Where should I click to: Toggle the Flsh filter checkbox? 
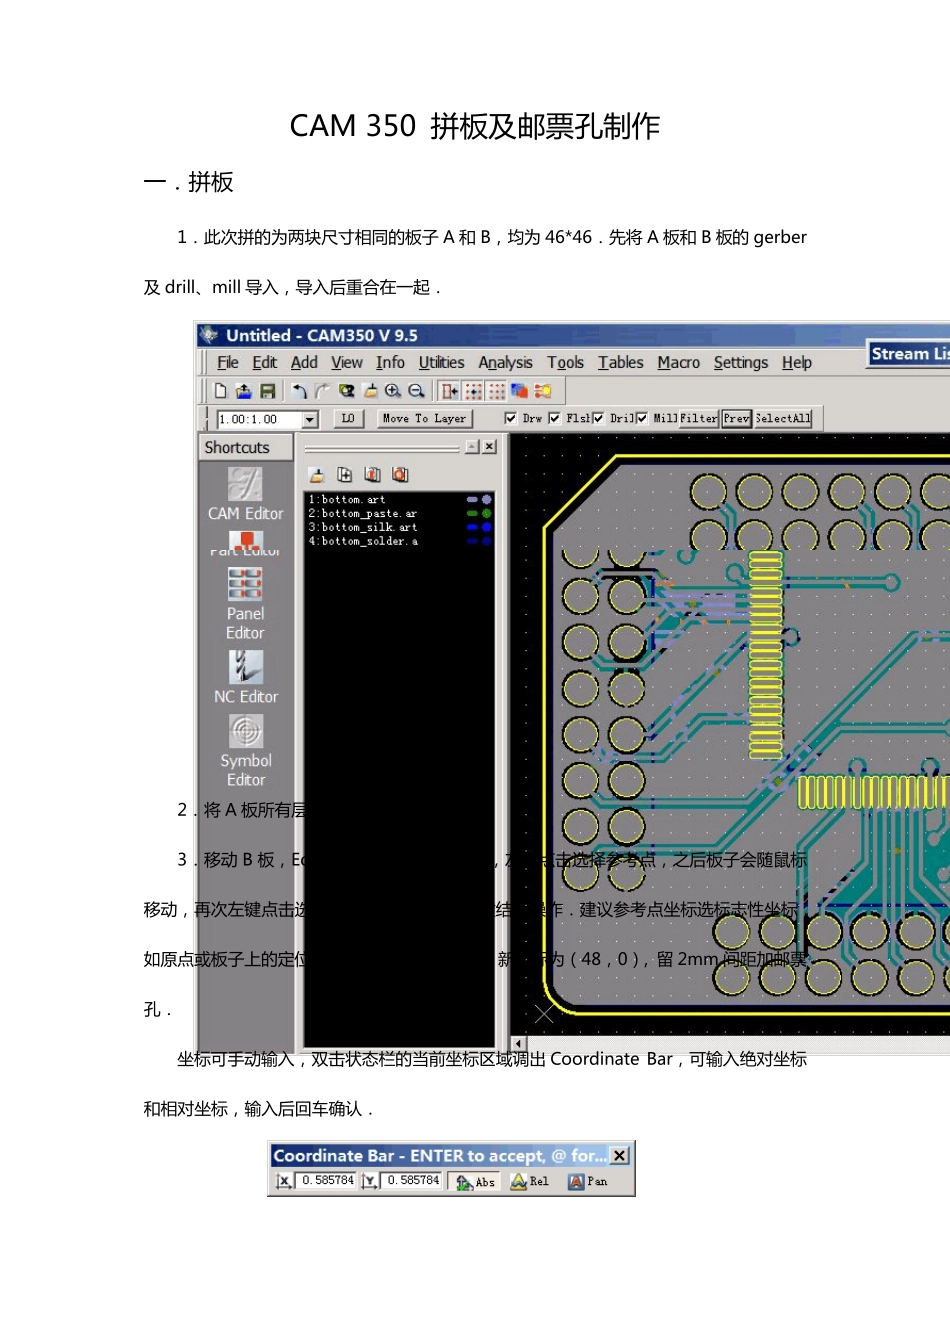pyautogui.click(x=554, y=418)
